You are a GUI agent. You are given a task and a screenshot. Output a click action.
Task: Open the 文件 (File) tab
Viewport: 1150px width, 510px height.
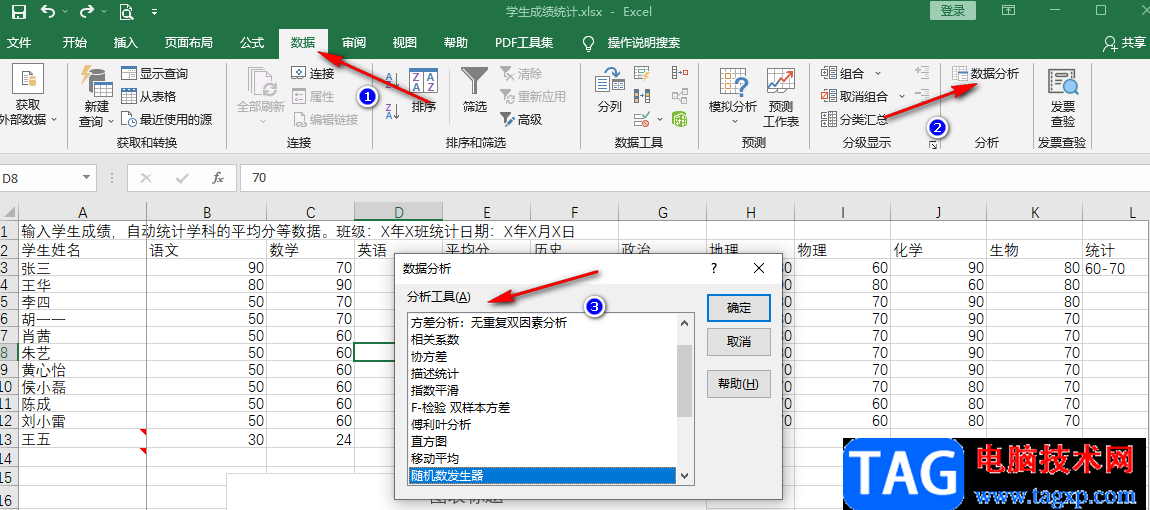(18, 43)
